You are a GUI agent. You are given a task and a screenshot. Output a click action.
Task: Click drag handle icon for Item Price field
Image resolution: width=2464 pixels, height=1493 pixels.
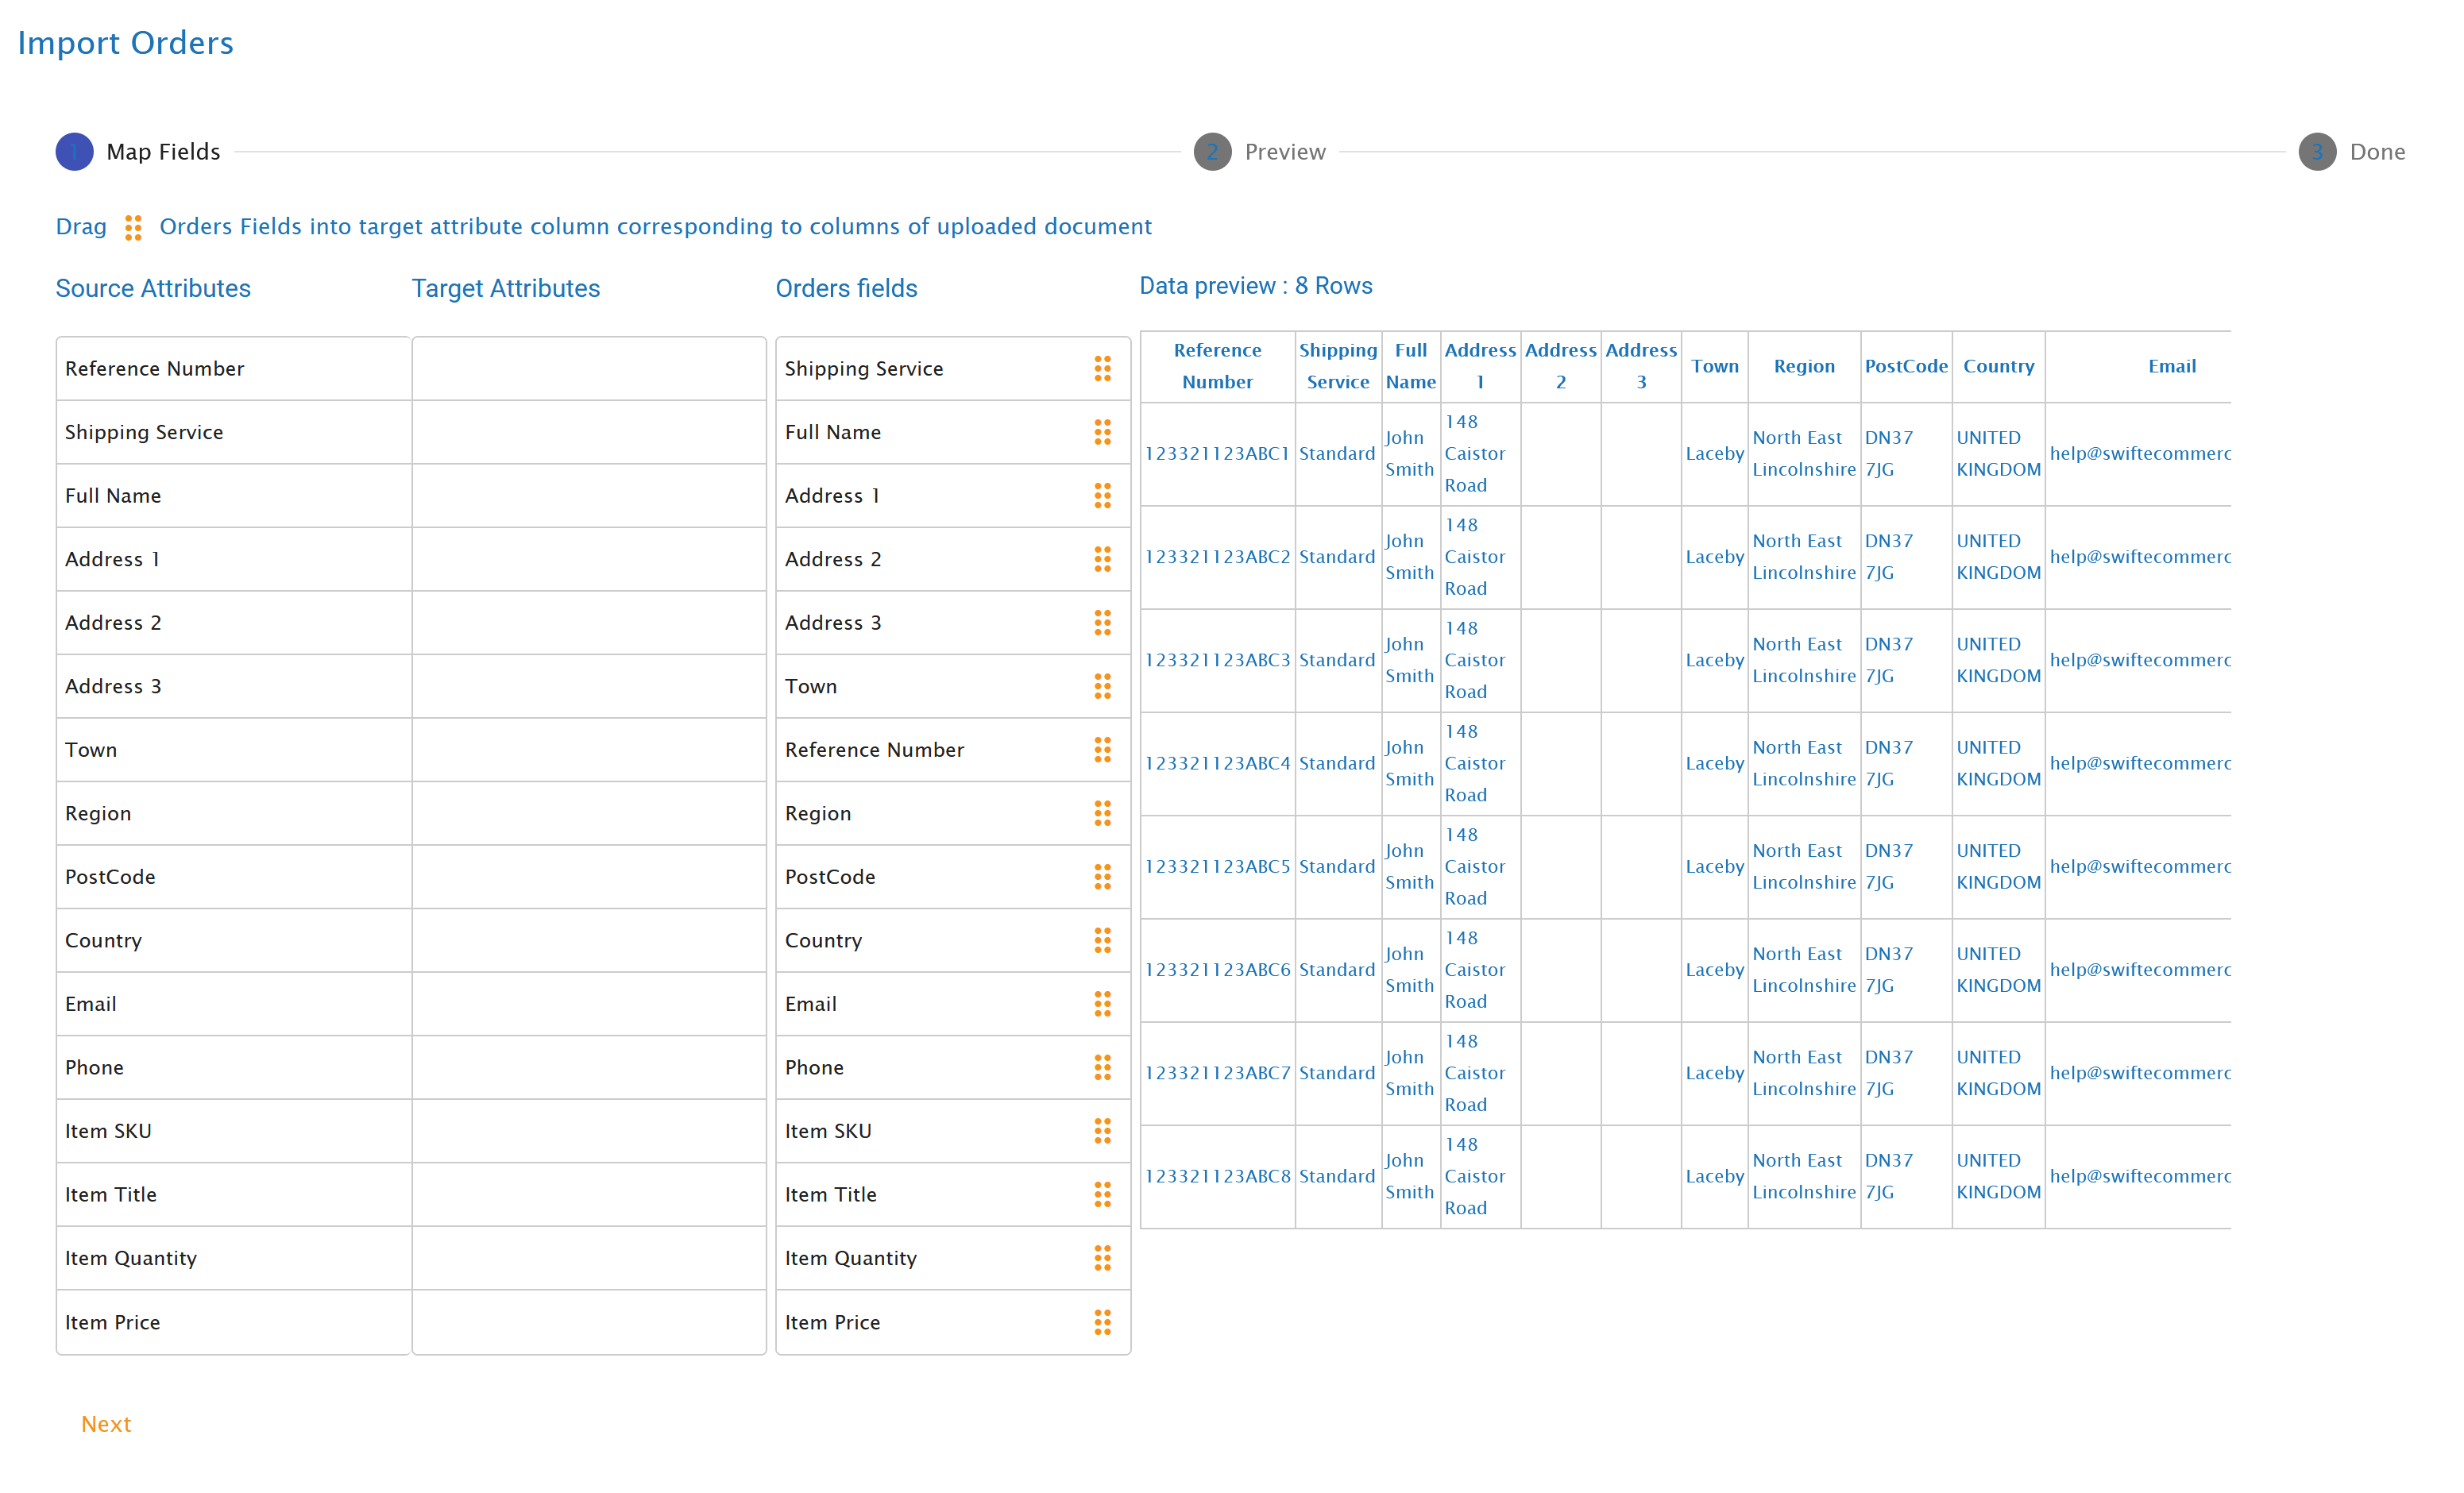pyautogui.click(x=1102, y=1322)
